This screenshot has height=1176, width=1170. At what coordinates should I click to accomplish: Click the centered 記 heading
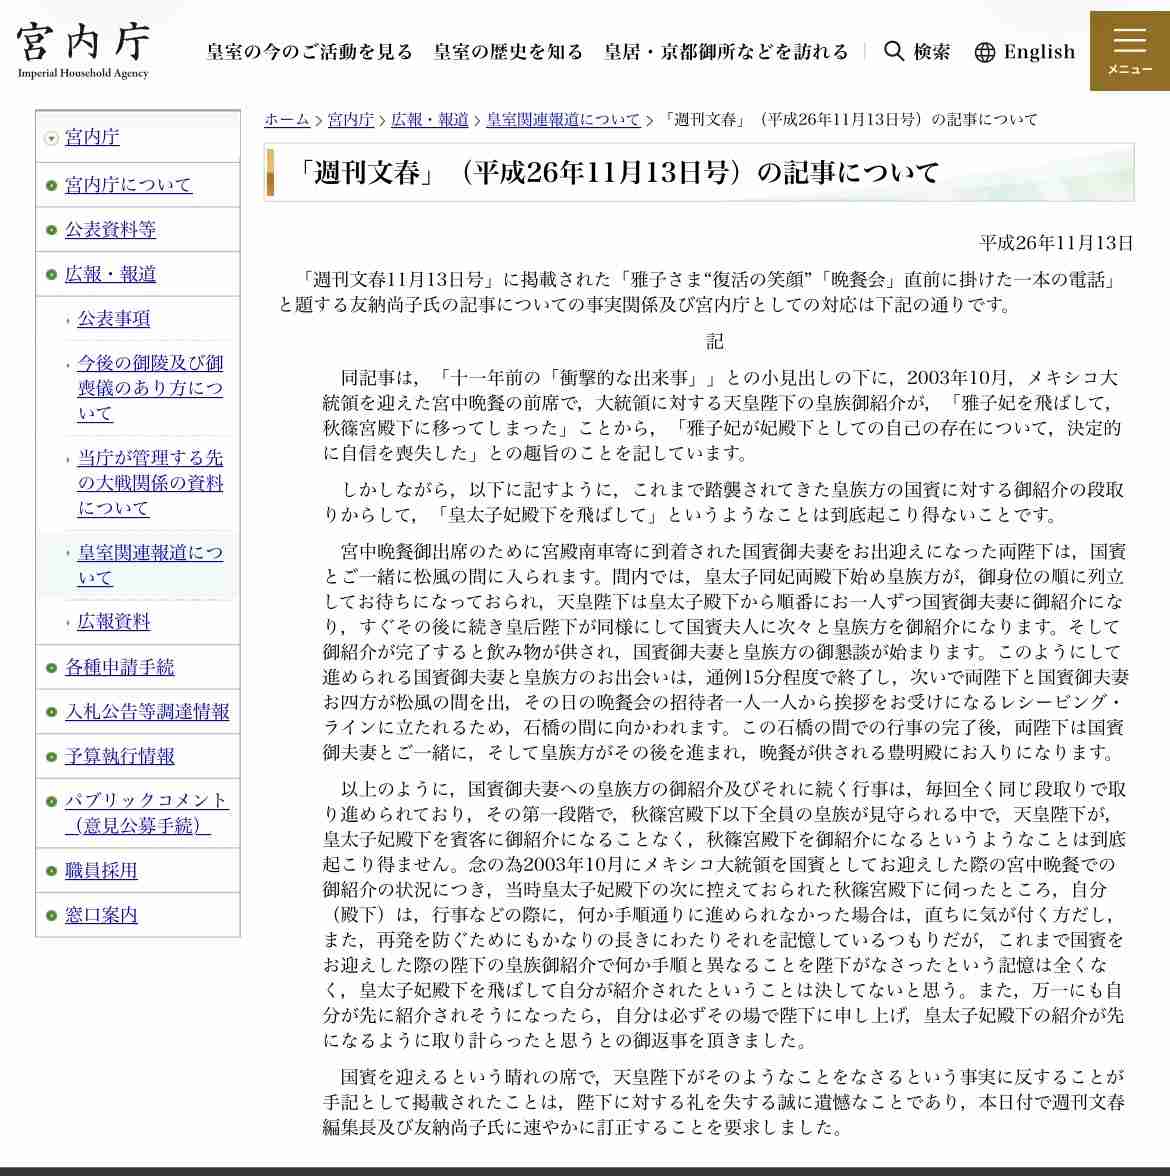tap(715, 341)
